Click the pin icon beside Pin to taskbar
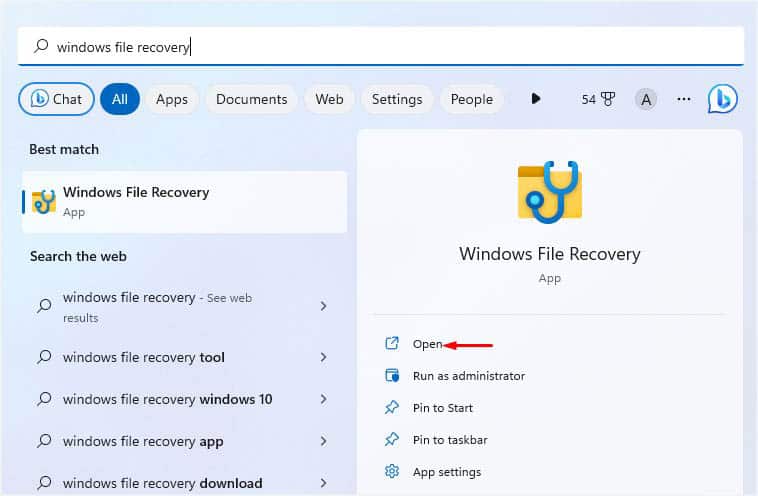This screenshot has height=496, width=758. pos(392,439)
